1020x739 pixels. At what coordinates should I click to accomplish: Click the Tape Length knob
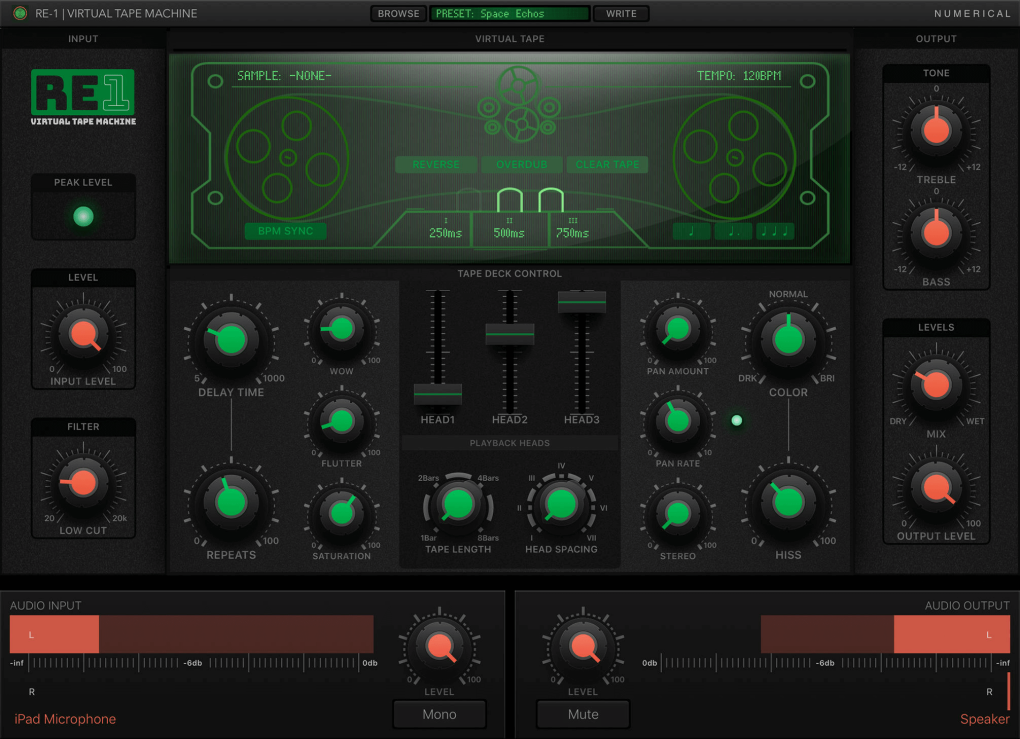[458, 504]
